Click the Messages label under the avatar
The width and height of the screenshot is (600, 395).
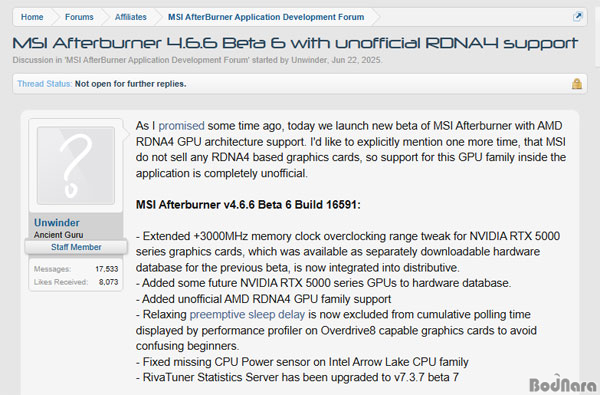tap(52, 269)
